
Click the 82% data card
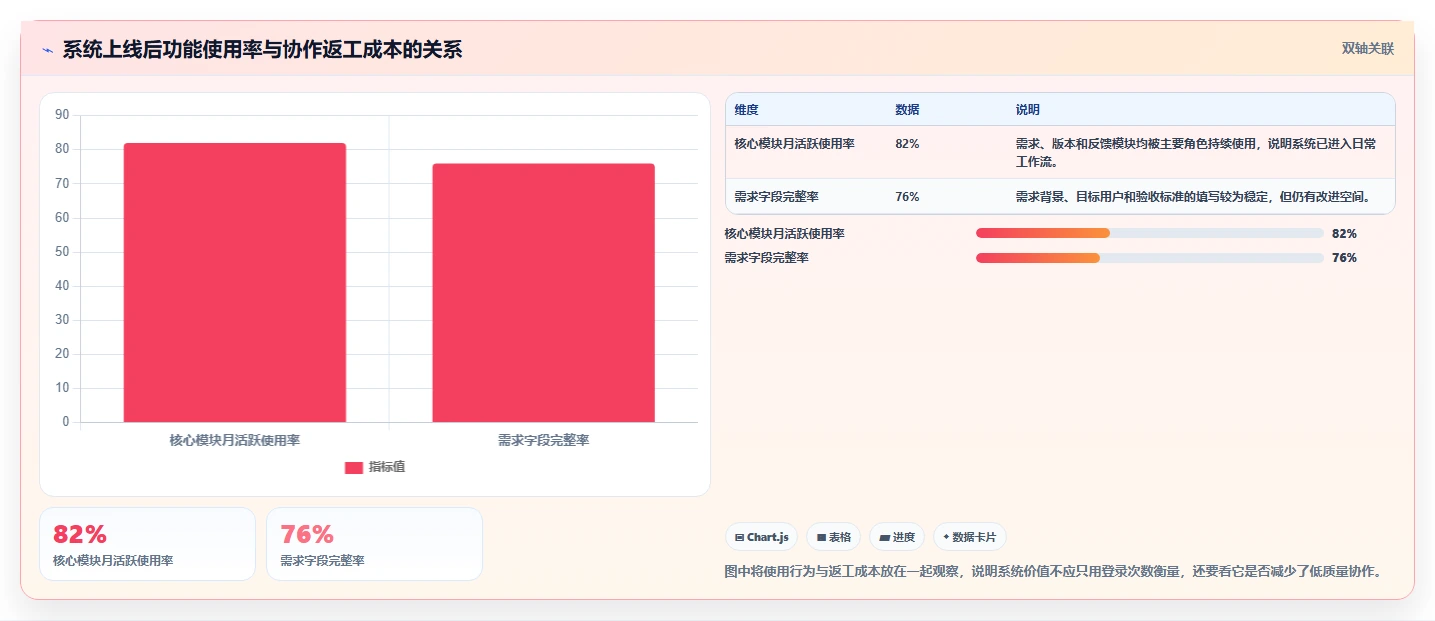[148, 544]
